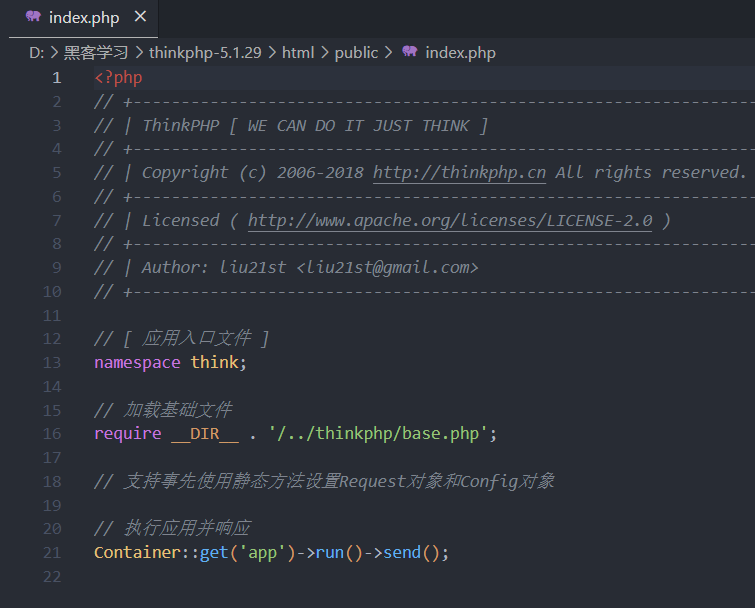Close the index.php editor tab

pyautogui.click(x=140, y=17)
